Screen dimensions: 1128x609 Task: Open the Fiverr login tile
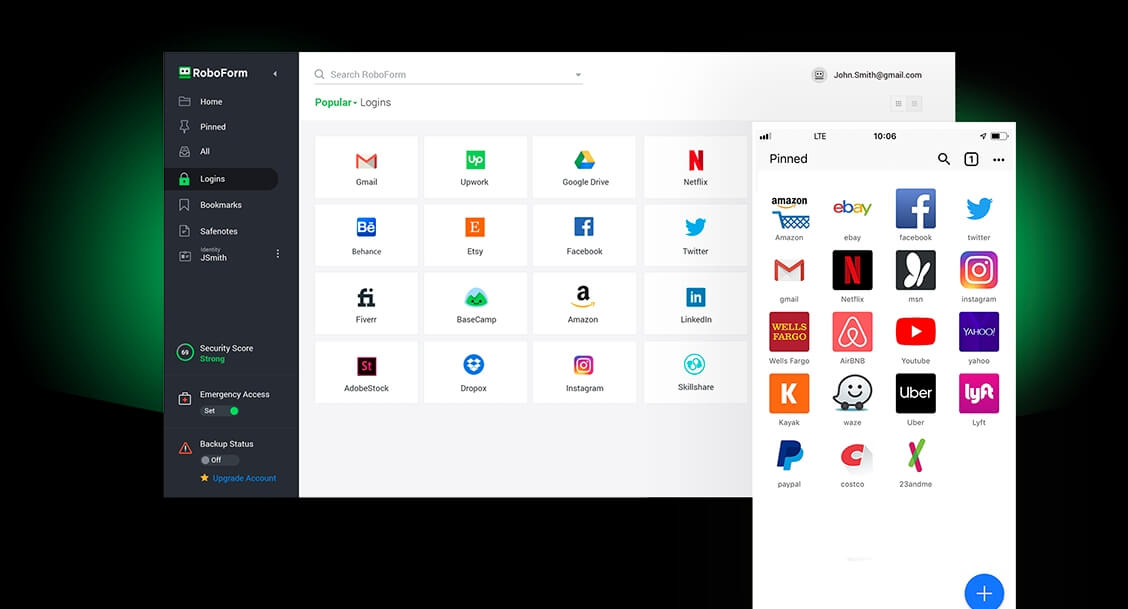pyautogui.click(x=366, y=303)
